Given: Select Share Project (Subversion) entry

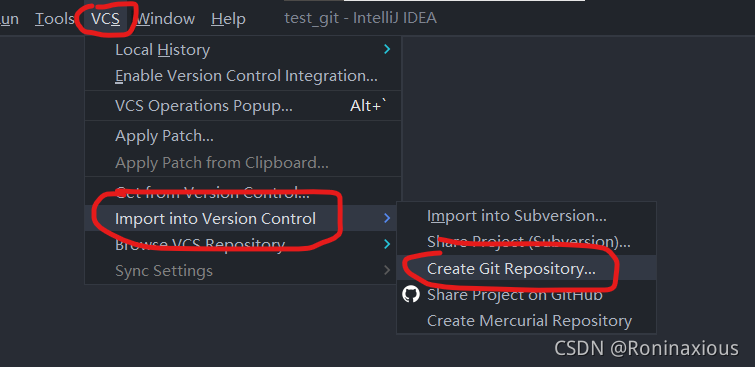Looking at the screenshot, I should point(526,241).
